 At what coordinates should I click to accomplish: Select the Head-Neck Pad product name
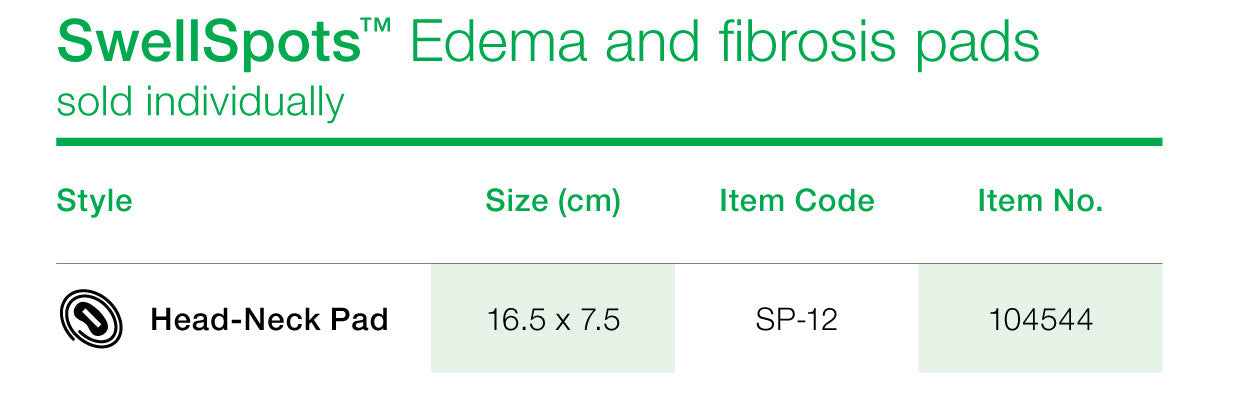click(269, 320)
